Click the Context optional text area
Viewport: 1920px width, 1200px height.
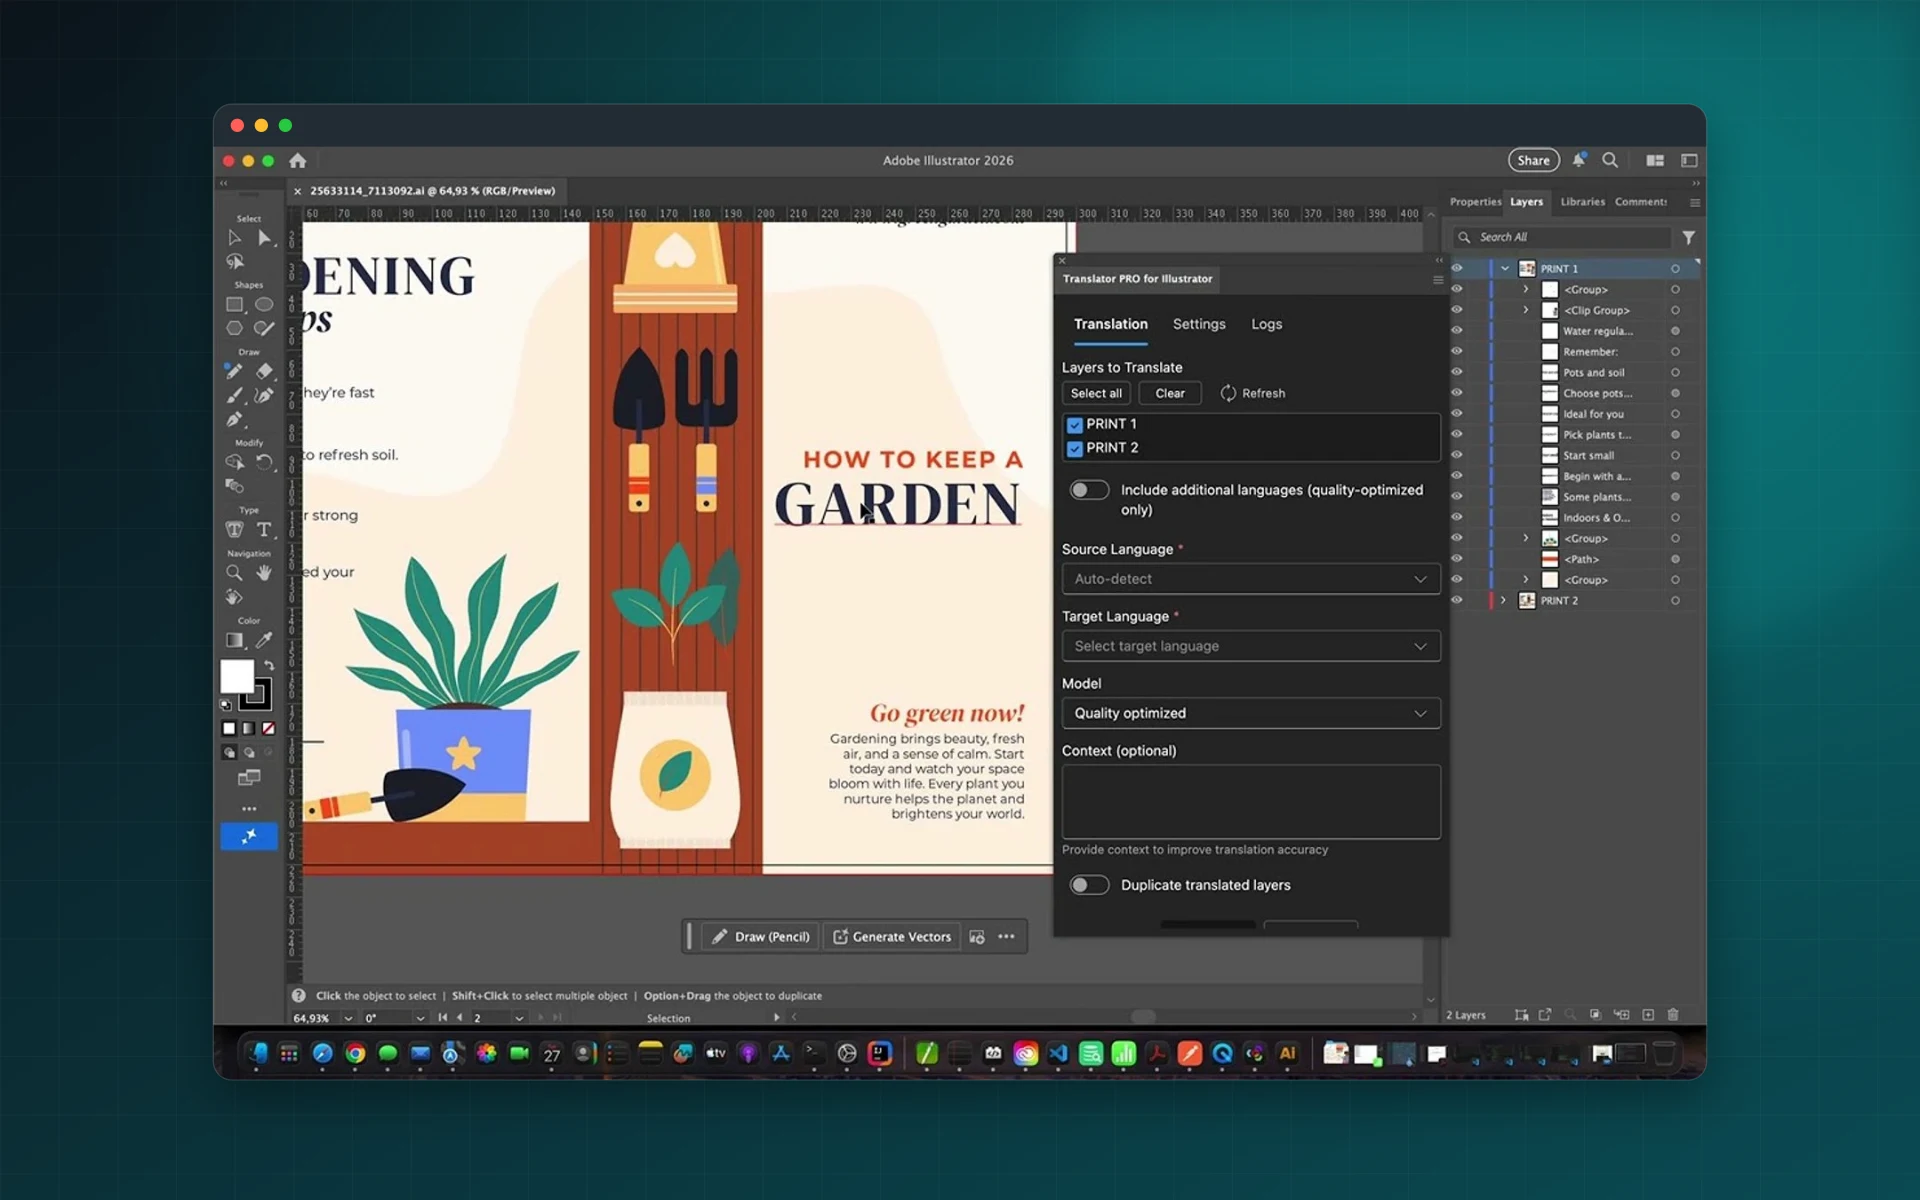(x=1251, y=802)
